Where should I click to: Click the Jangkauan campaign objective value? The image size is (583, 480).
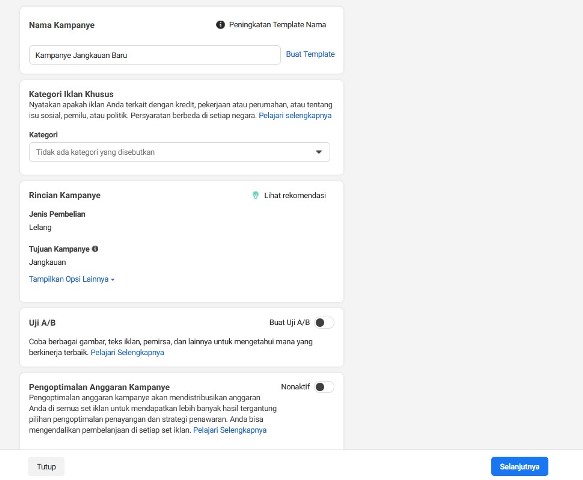click(48, 262)
